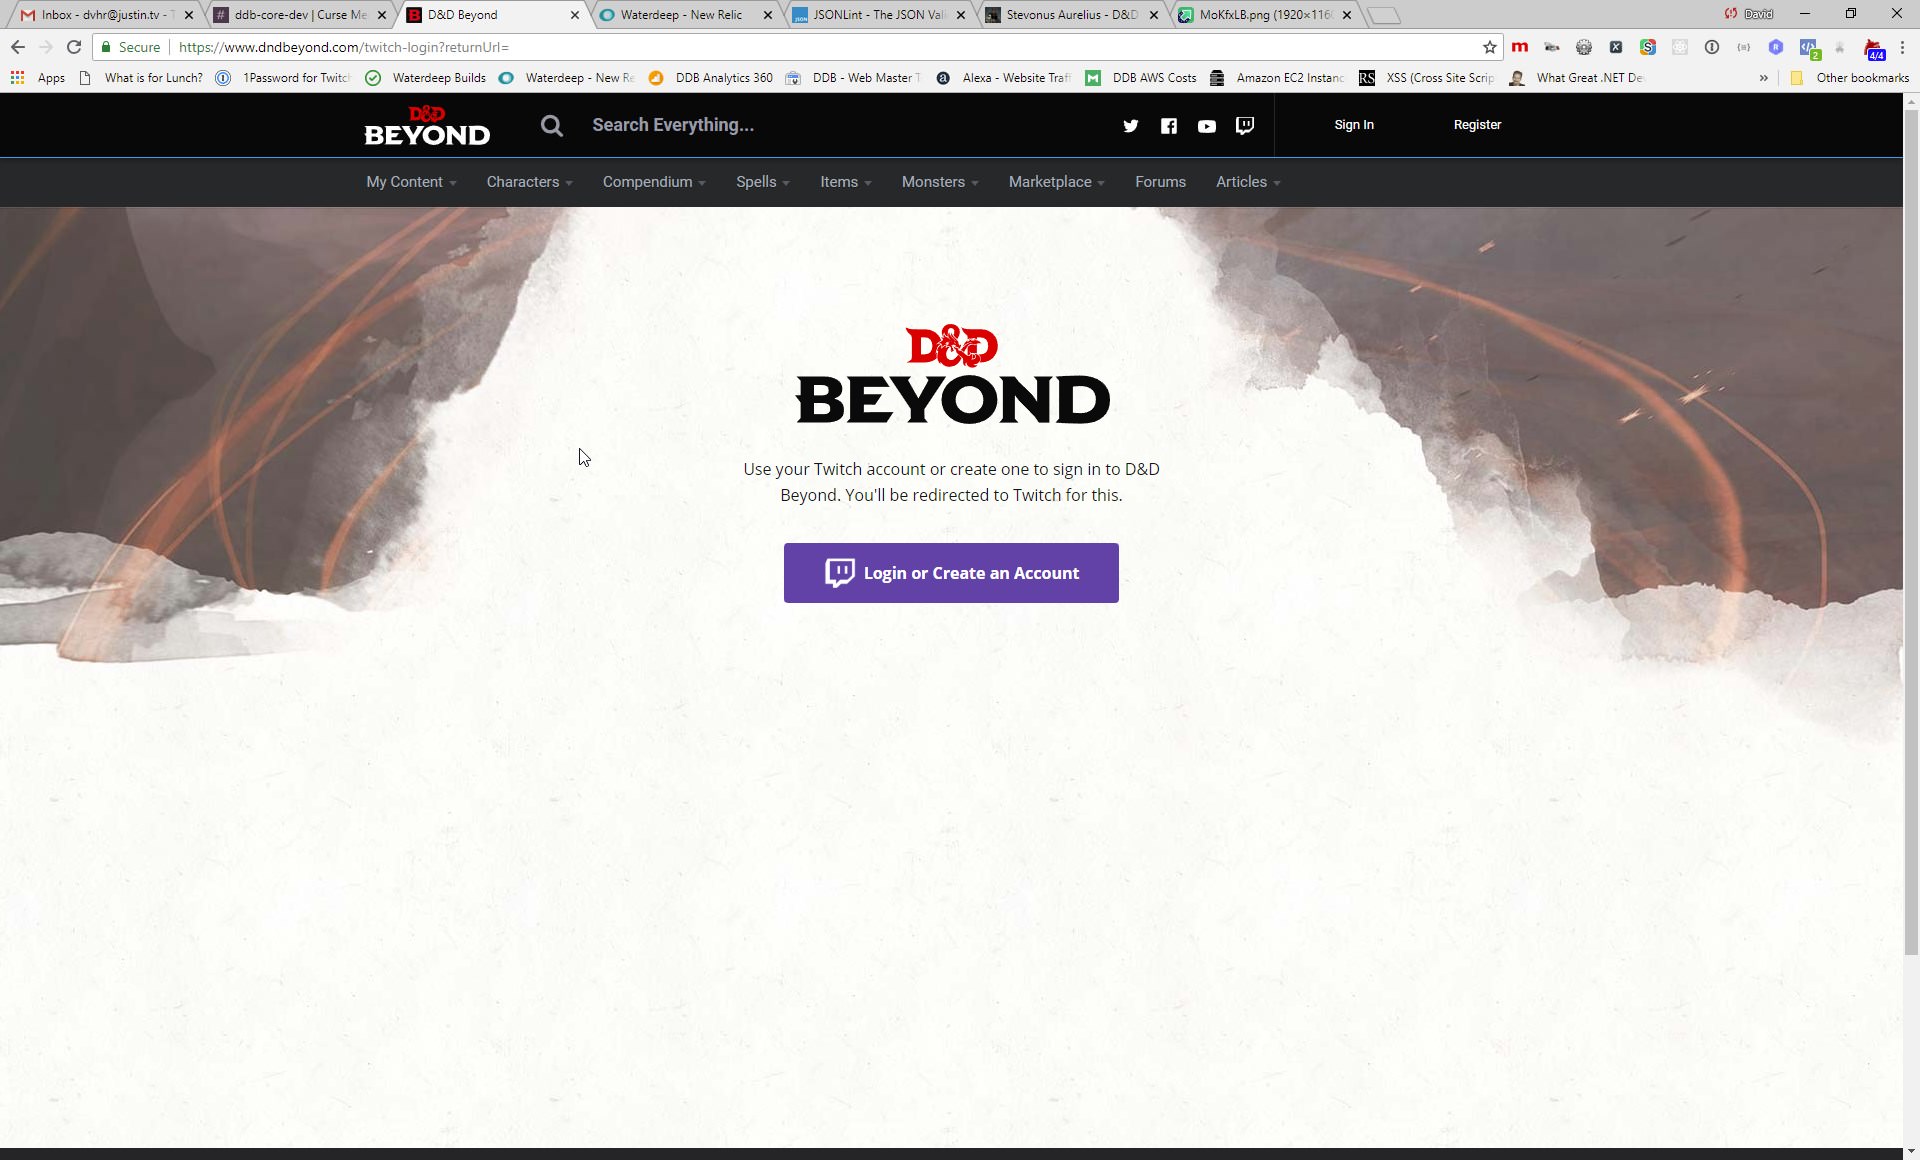
Task: Expand the My Content menu
Action: (x=411, y=182)
